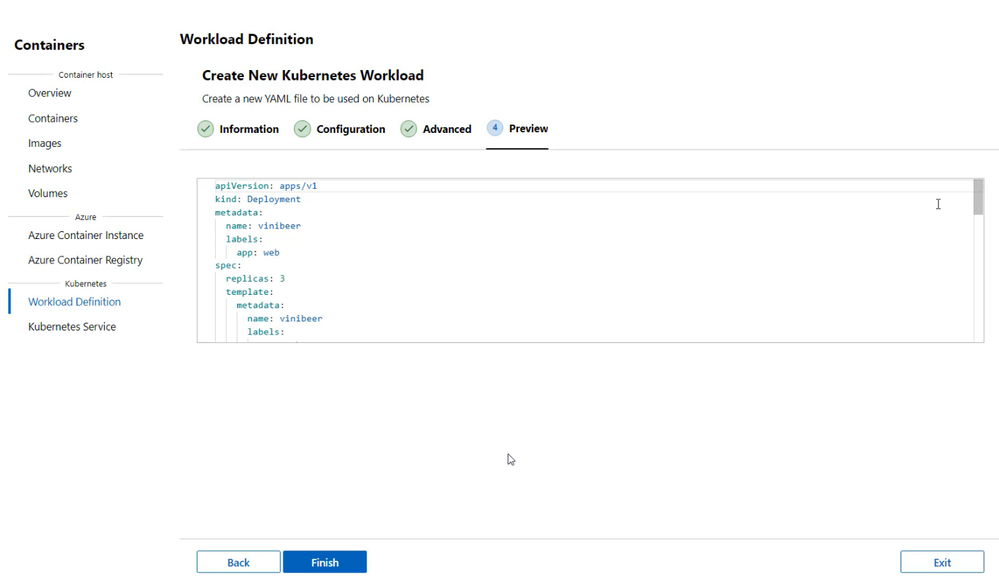Click the Finish button
The height and width of the screenshot is (582, 999).
coord(325,562)
